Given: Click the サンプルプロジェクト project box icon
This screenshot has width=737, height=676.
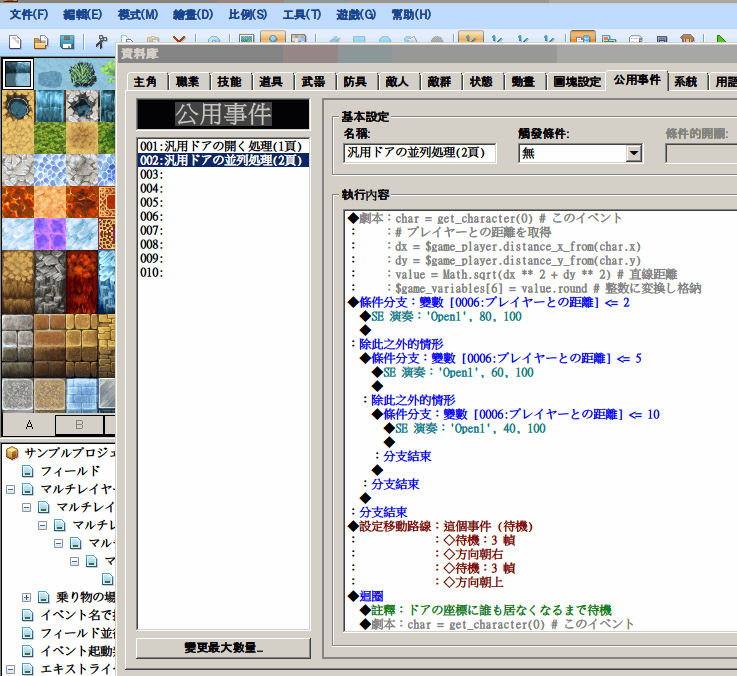Looking at the screenshot, I should [12, 453].
